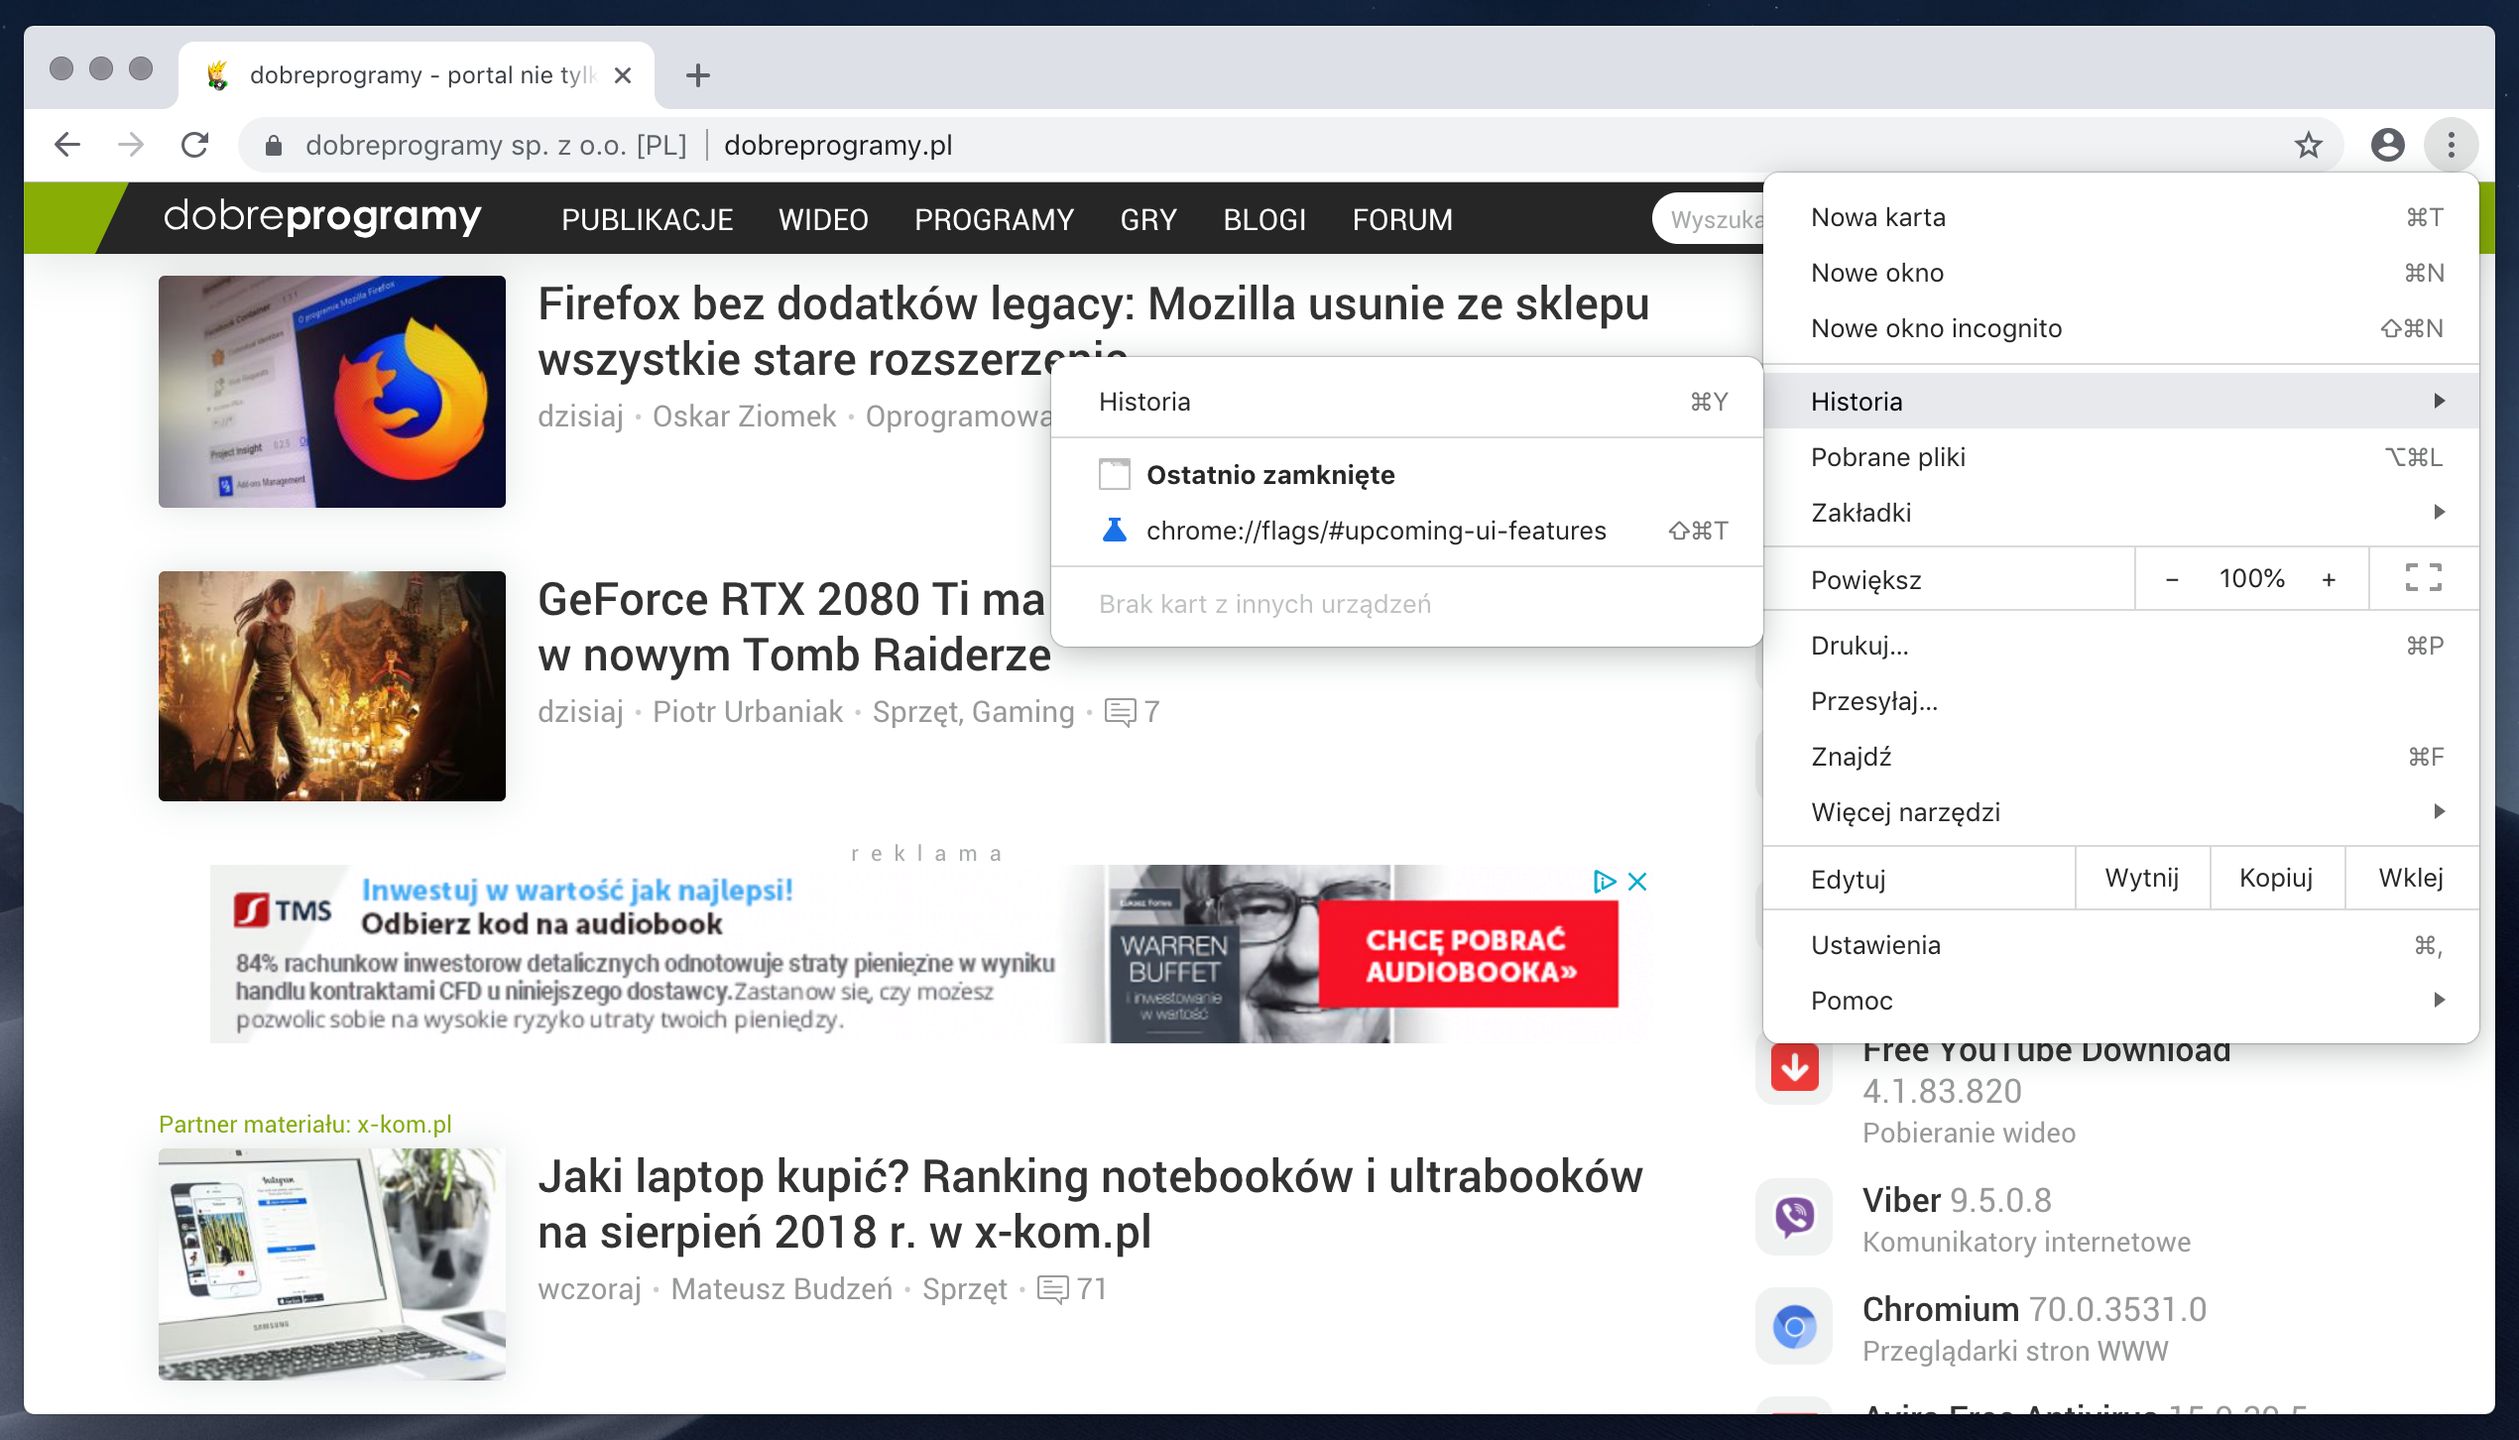Reload the page with the refresh icon
Image resolution: width=2519 pixels, height=1440 pixels.
click(x=195, y=145)
